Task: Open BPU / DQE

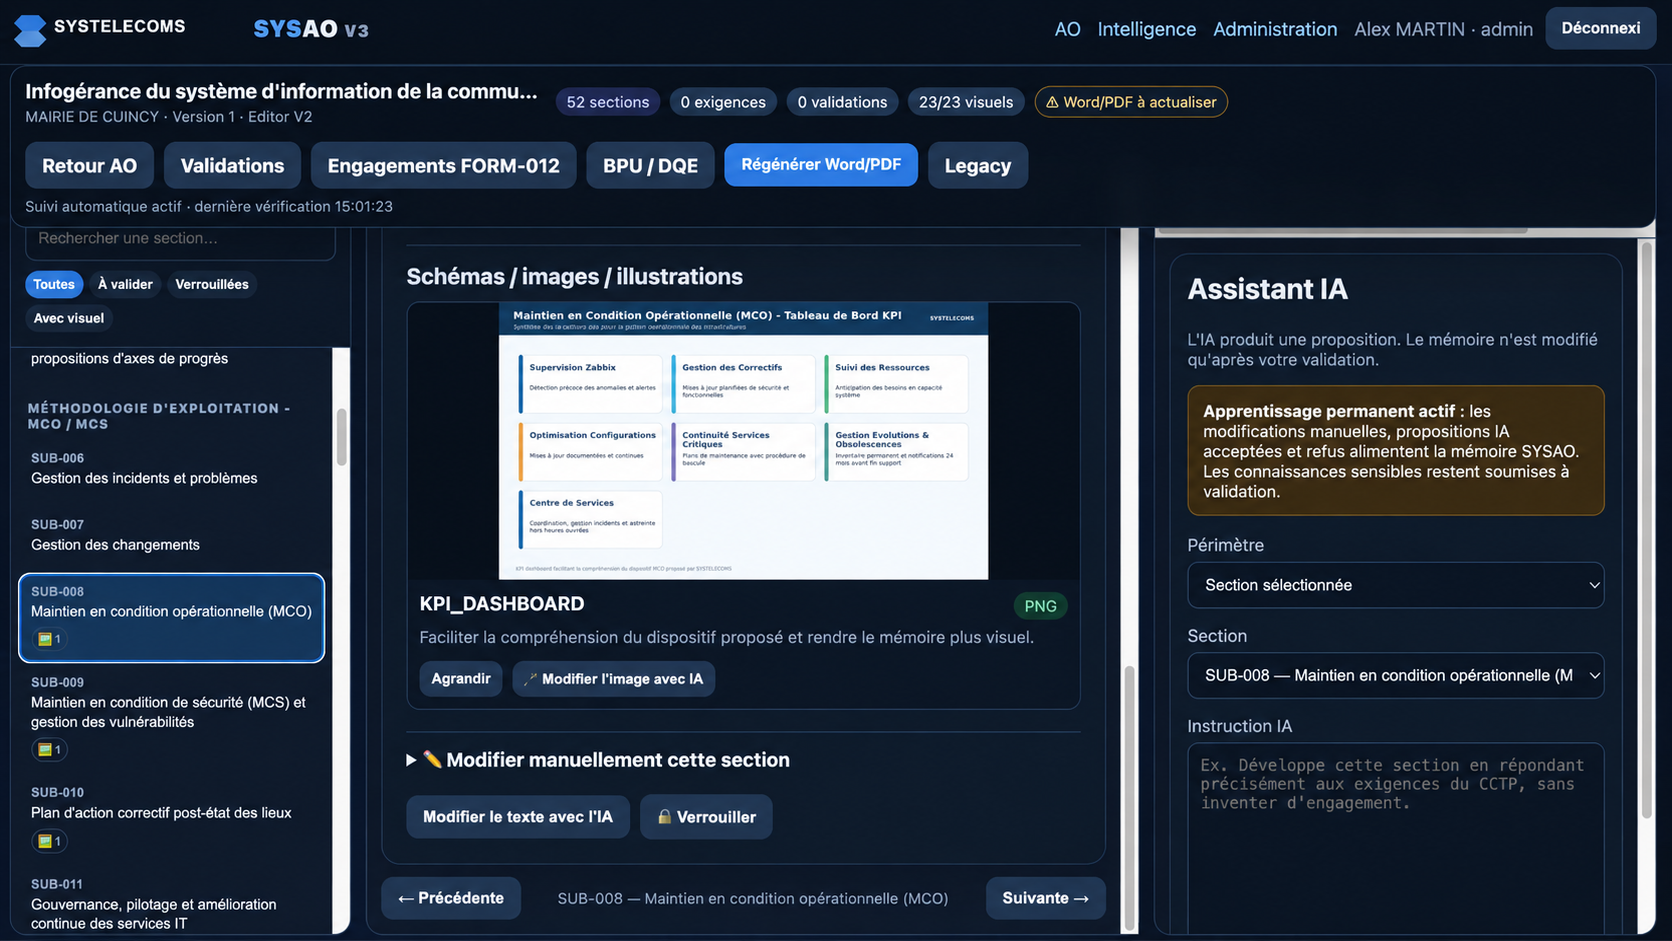Action: (650, 166)
